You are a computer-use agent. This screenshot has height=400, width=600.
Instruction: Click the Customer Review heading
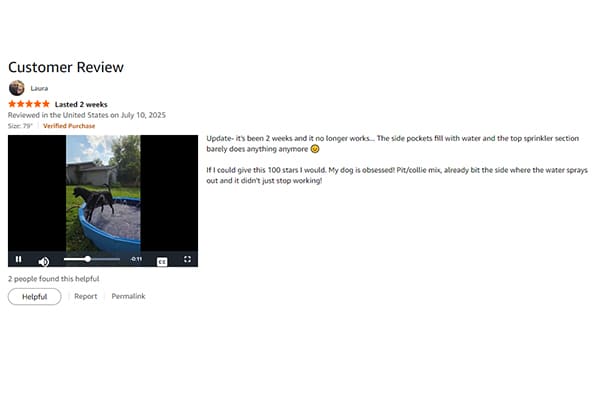[x=66, y=67]
